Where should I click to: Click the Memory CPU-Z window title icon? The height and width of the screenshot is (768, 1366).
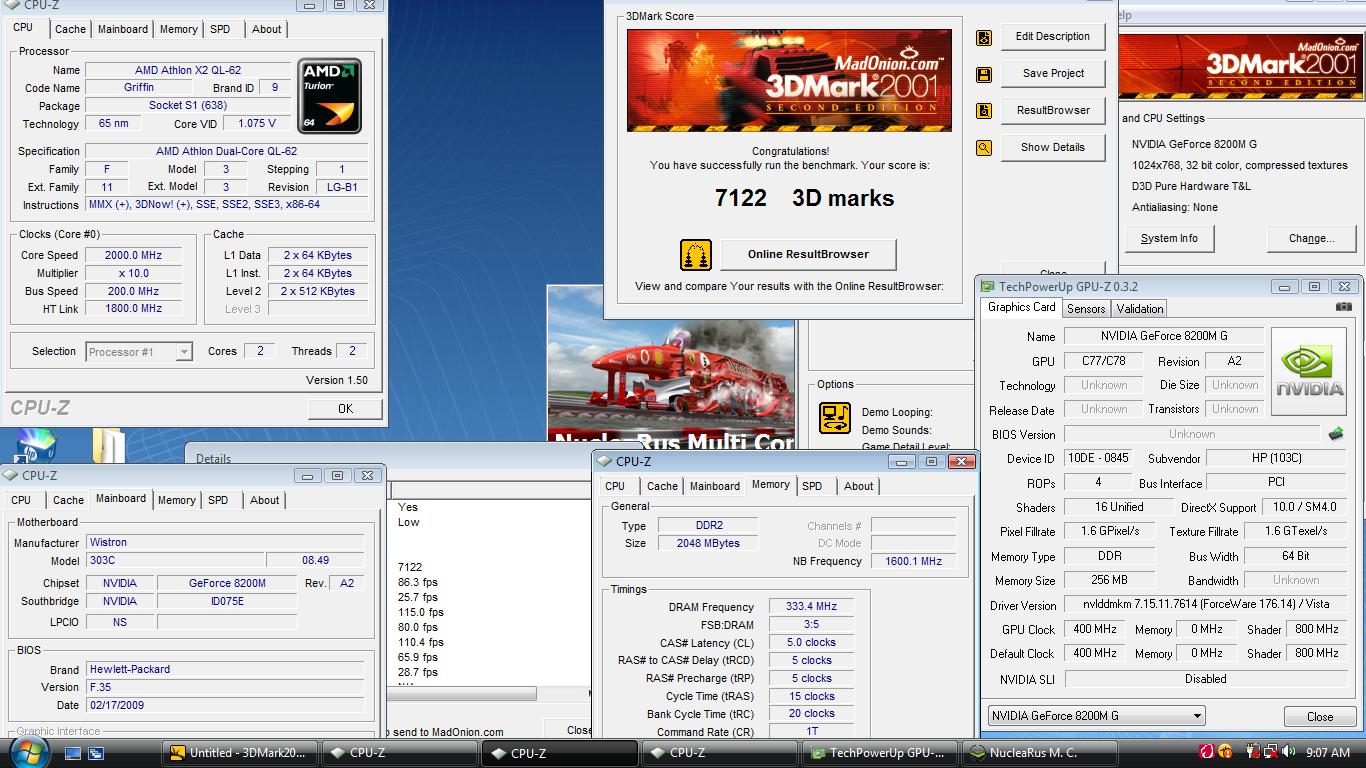[x=605, y=462]
